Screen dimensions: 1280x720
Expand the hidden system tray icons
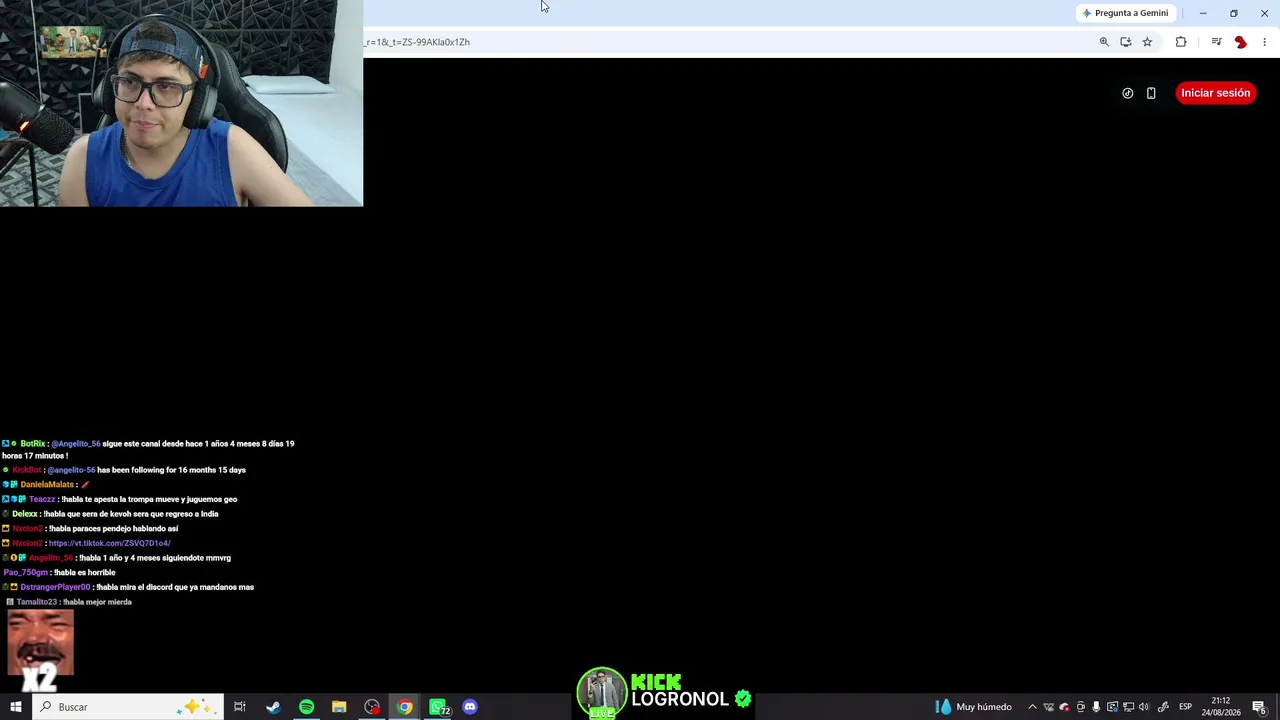click(1033, 707)
